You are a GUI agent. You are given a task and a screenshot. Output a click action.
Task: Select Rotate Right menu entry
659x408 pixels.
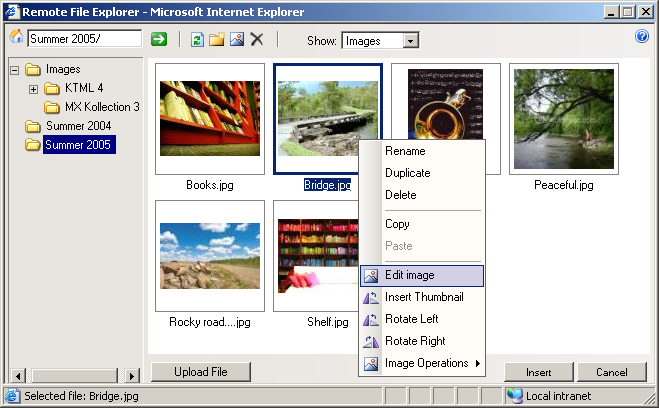pyautogui.click(x=422, y=341)
